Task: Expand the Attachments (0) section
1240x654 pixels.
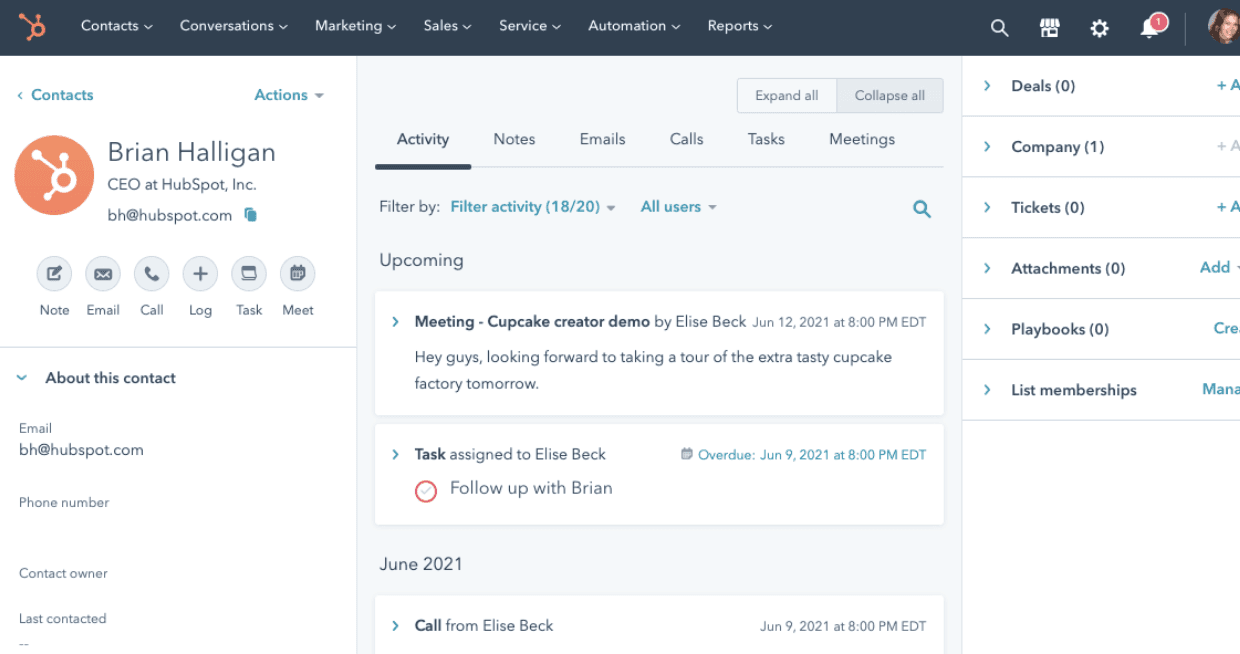Action: point(987,268)
